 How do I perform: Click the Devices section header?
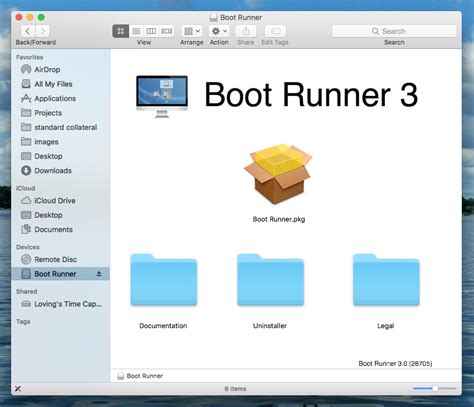coord(28,247)
